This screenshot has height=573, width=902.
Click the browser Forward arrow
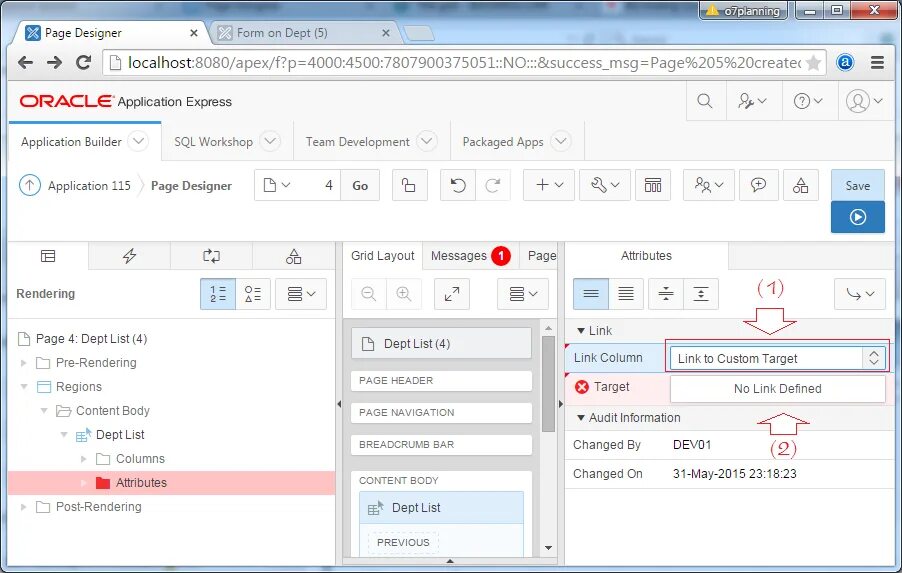point(54,62)
